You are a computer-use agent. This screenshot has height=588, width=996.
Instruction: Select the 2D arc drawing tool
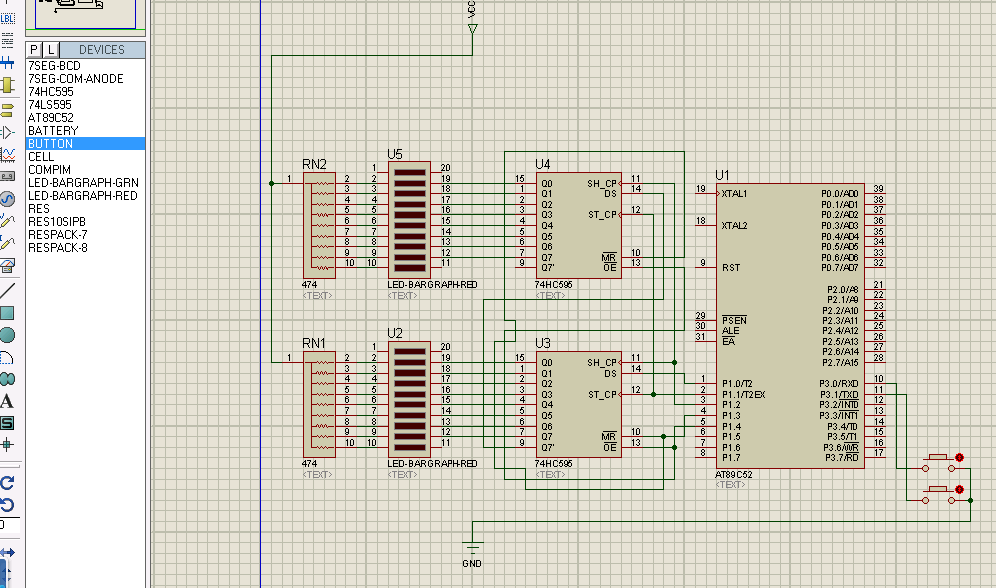point(7,357)
